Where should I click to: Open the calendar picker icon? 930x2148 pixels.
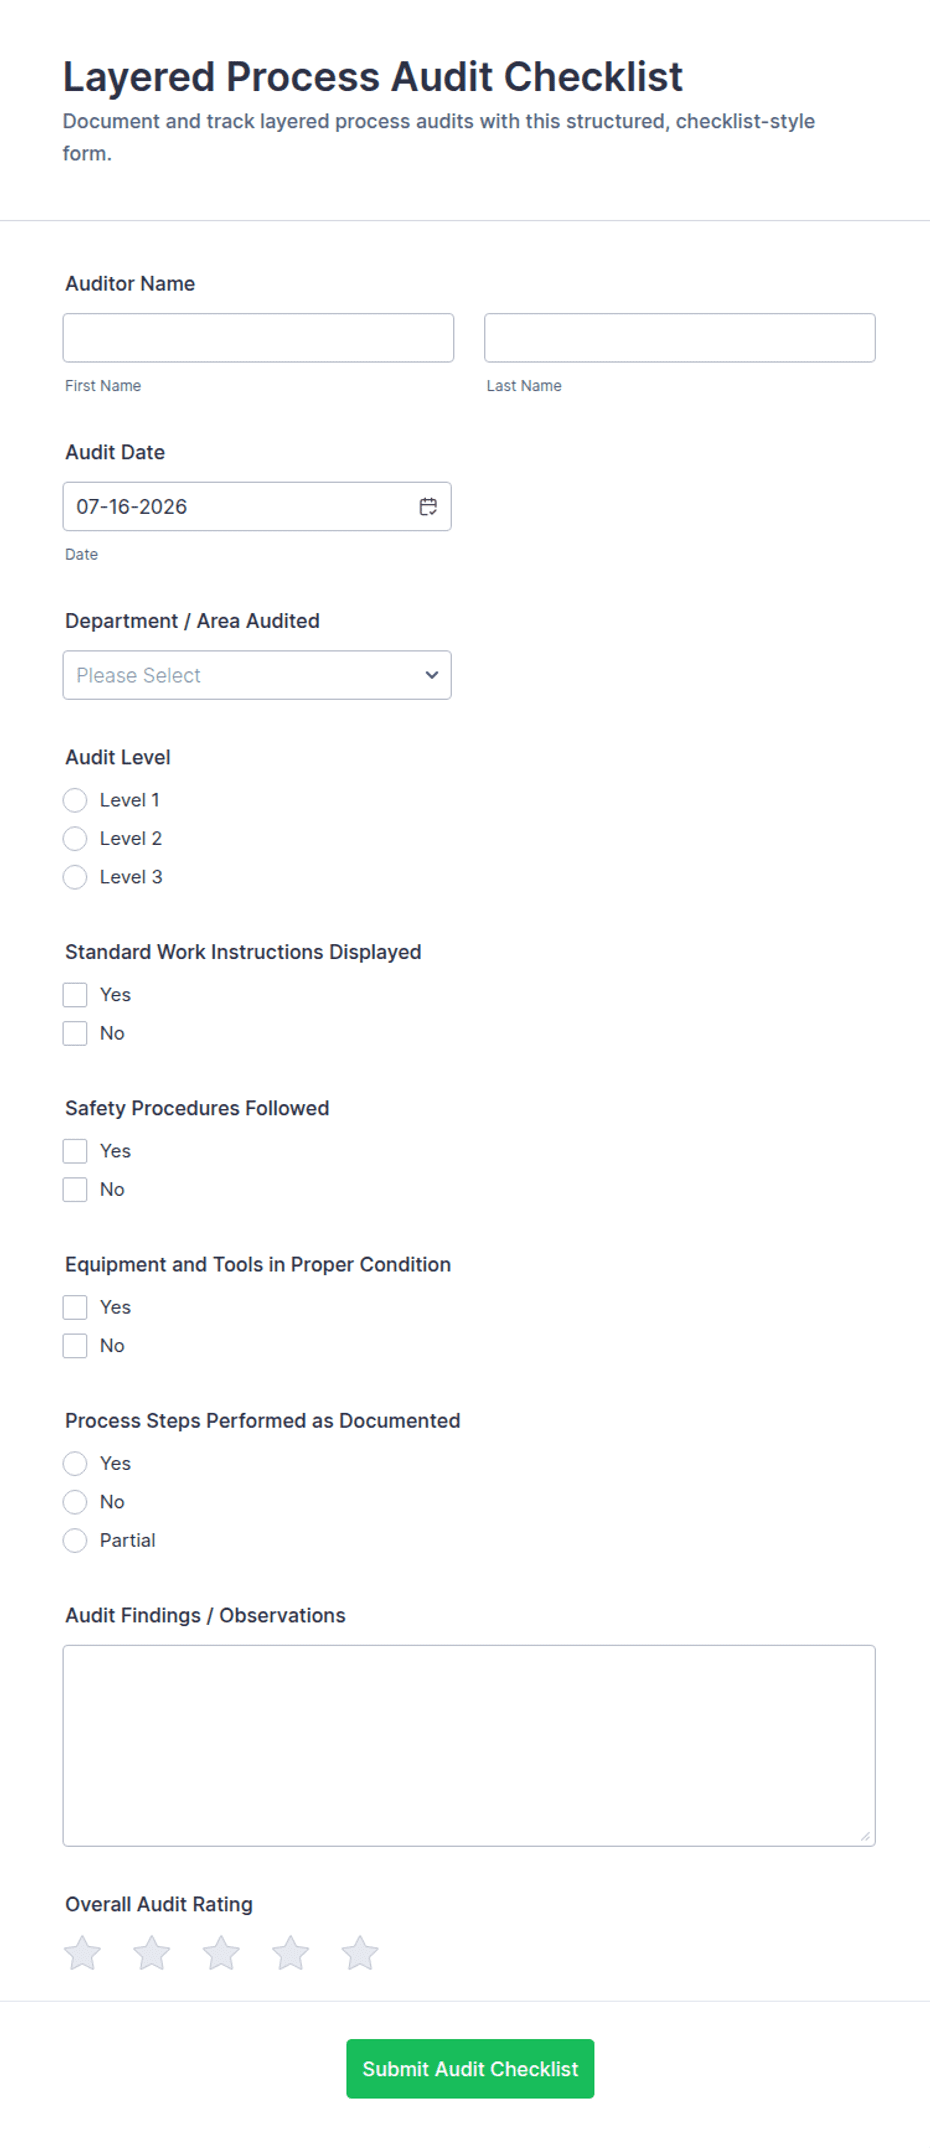click(428, 507)
